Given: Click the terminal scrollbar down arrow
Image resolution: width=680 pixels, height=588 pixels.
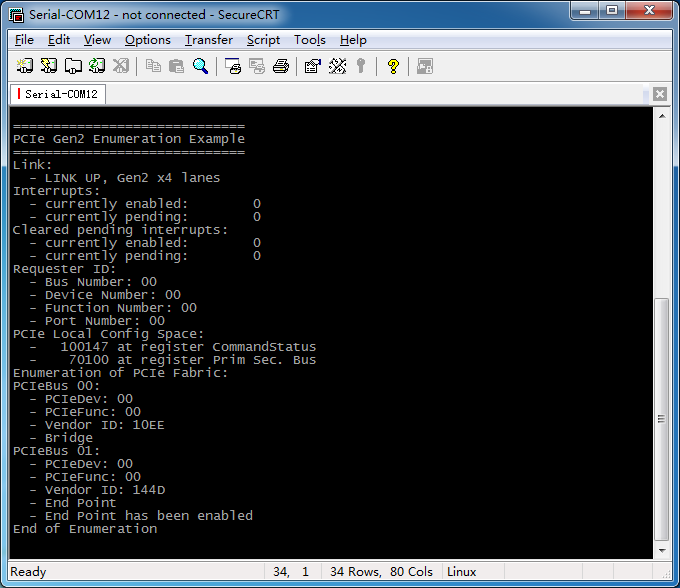Looking at the screenshot, I should [x=662, y=551].
